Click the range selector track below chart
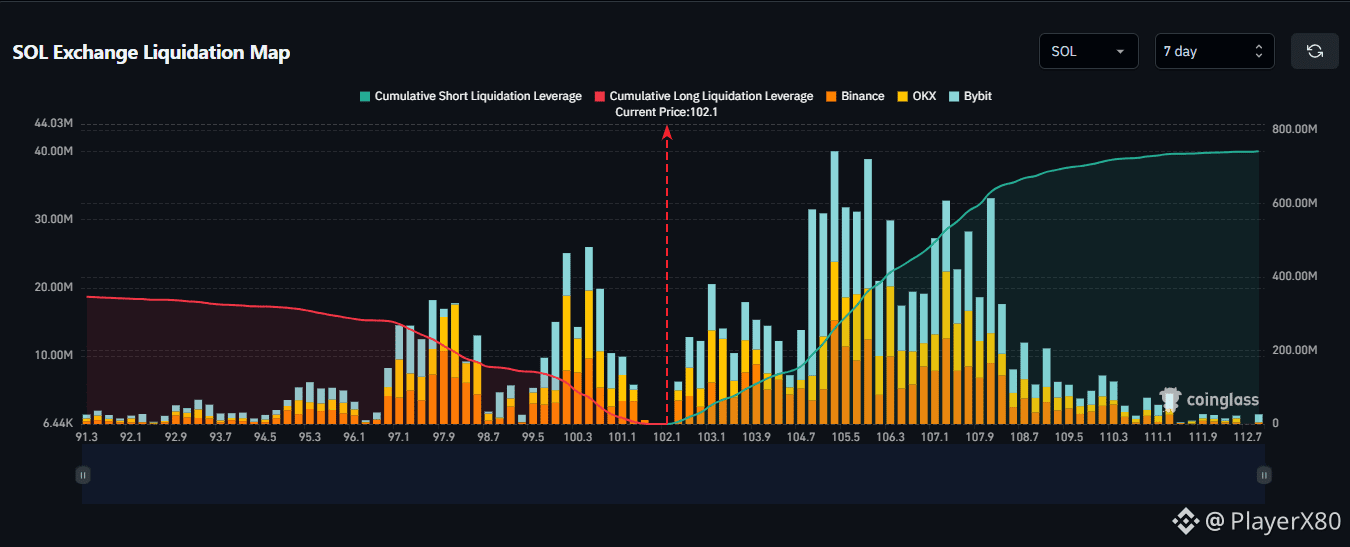This screenshot has height=547, width=1350. point(674,475)
